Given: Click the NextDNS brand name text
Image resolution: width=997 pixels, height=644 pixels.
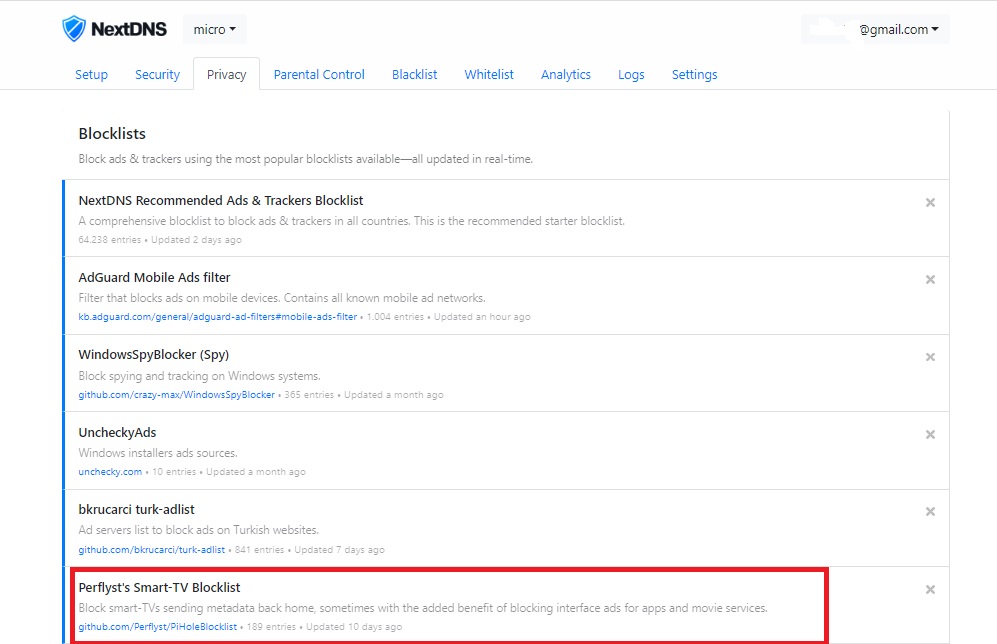Looking at the screenshot, I should coord(129,29).
